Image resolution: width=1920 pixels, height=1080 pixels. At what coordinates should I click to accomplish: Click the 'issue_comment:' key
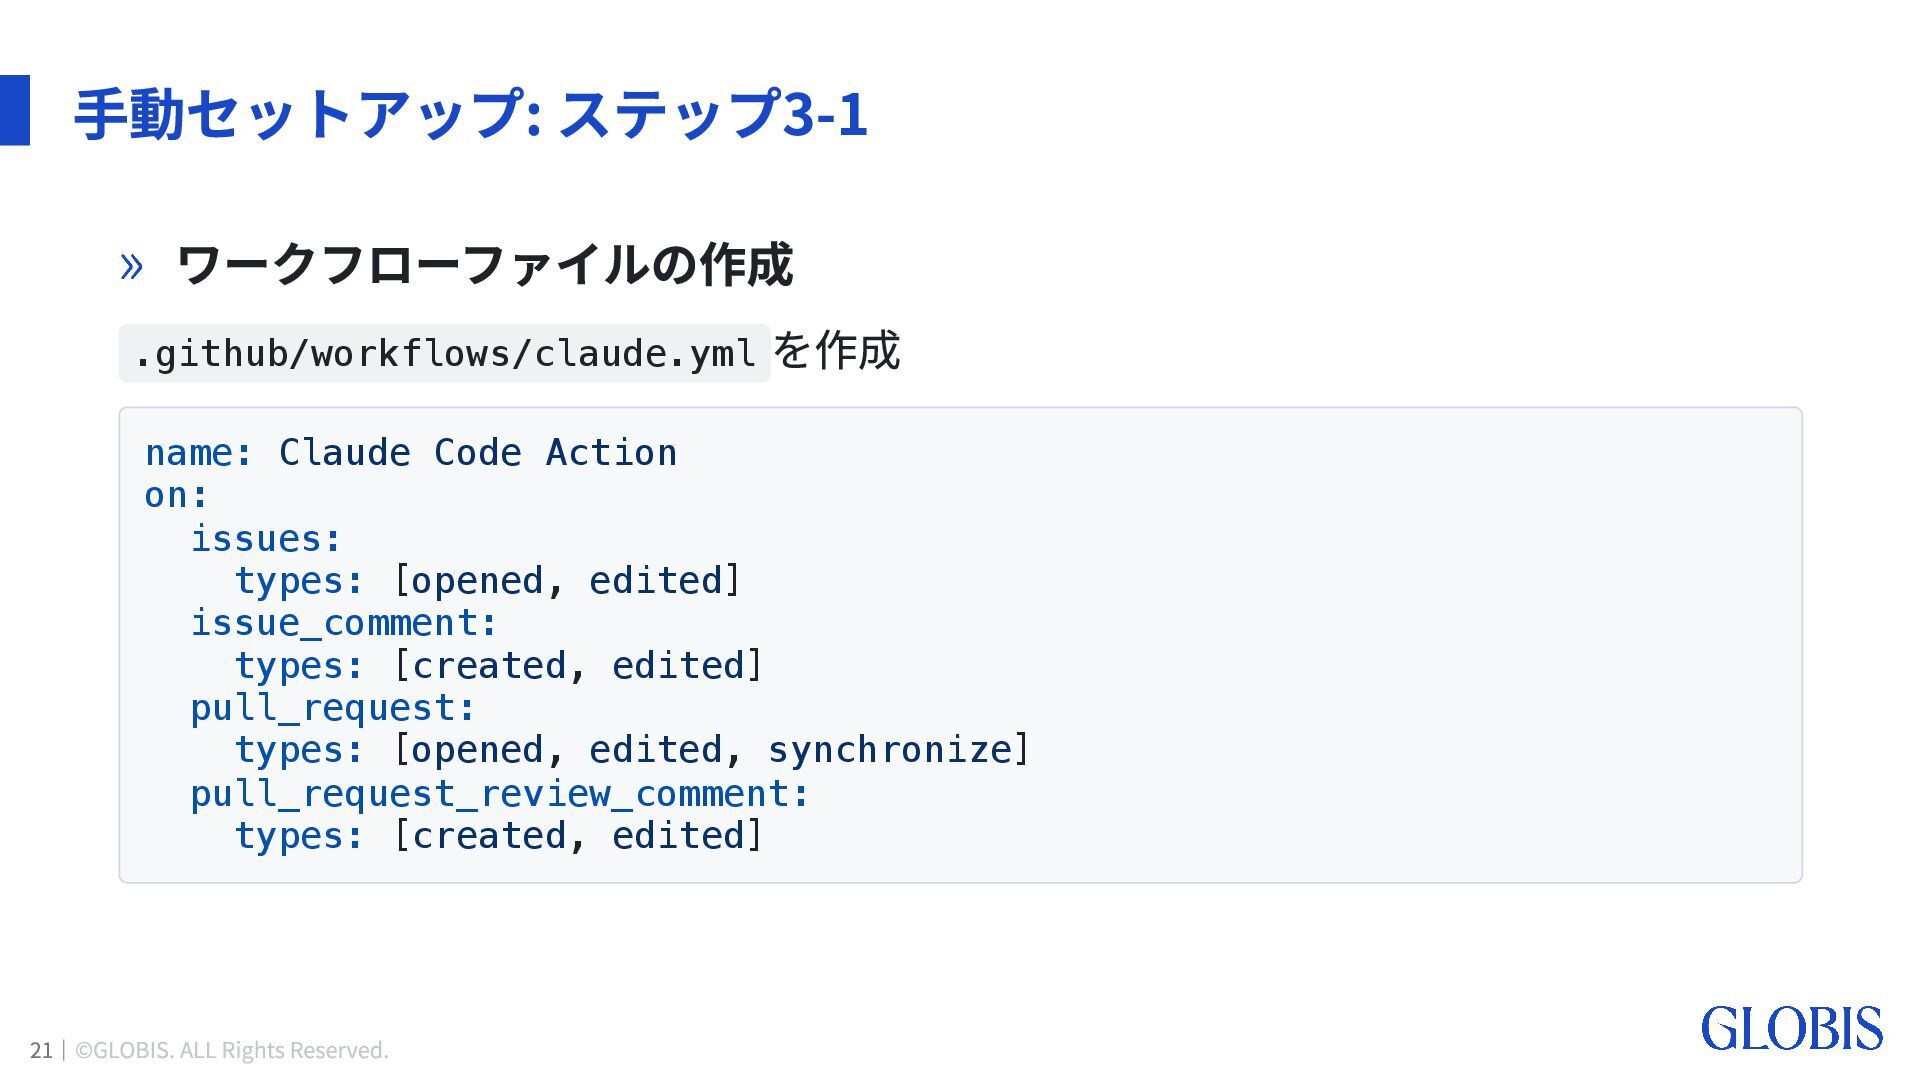tap(343, 623)
